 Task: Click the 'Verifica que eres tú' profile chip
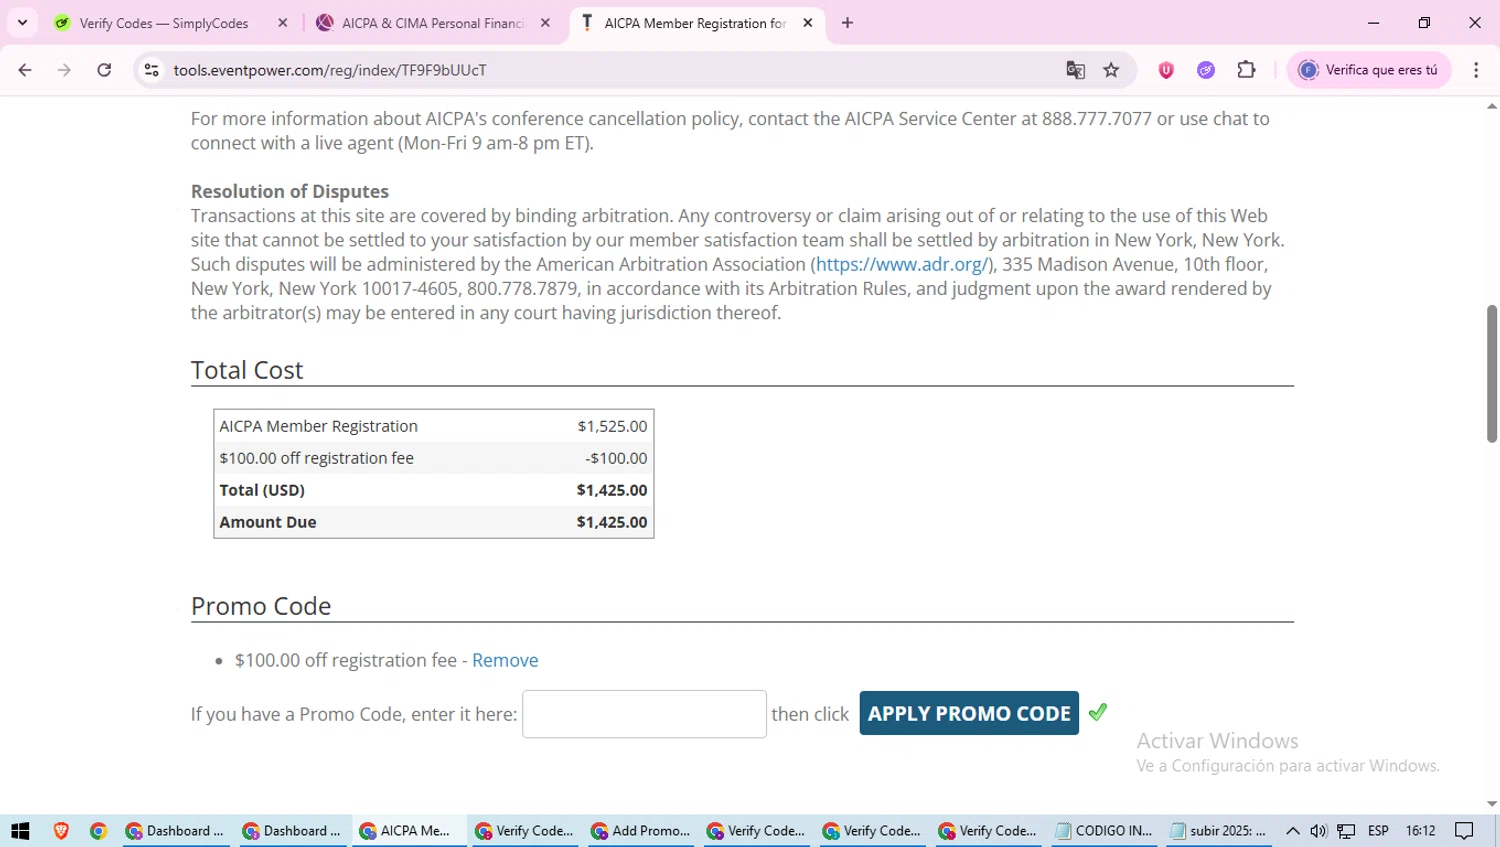tap(1368, 70)
